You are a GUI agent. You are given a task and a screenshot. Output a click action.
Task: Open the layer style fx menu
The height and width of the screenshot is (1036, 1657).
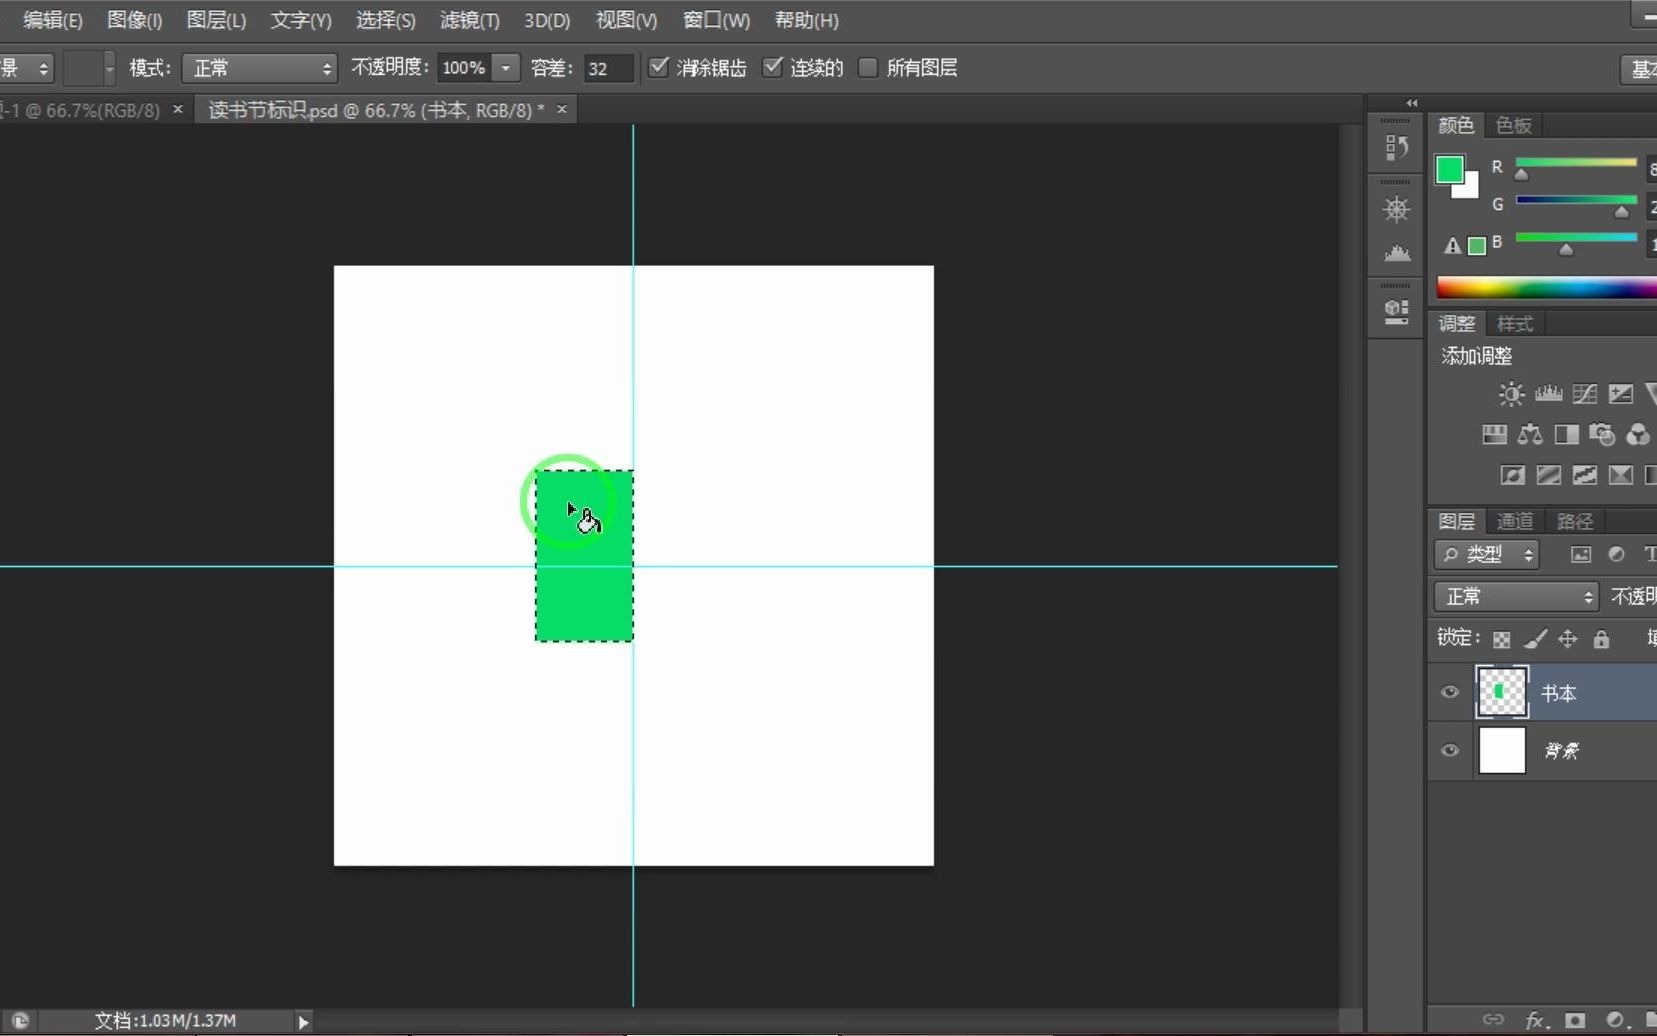click(1537, 1020)
